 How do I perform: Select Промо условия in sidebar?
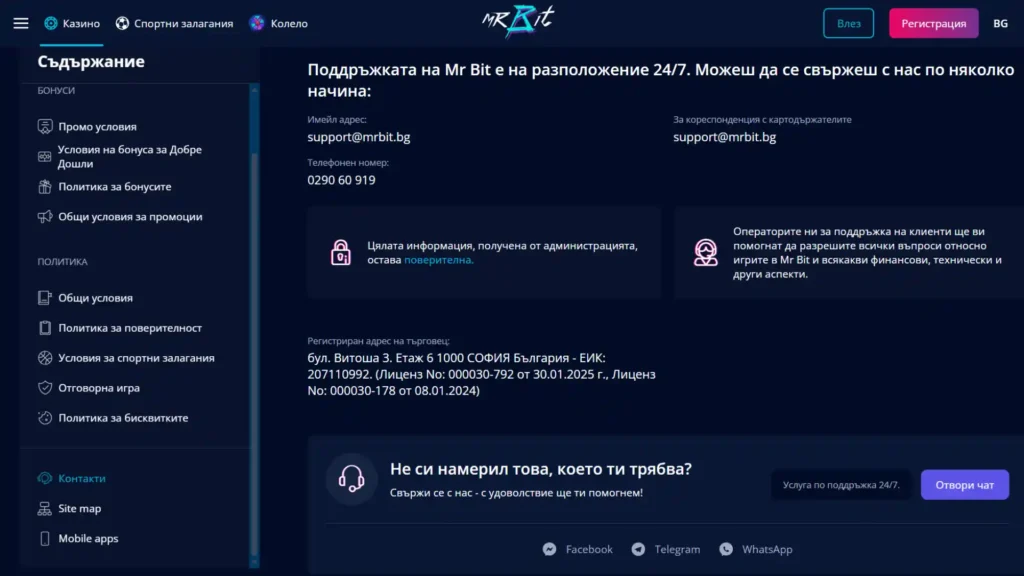tap(97, 127)
